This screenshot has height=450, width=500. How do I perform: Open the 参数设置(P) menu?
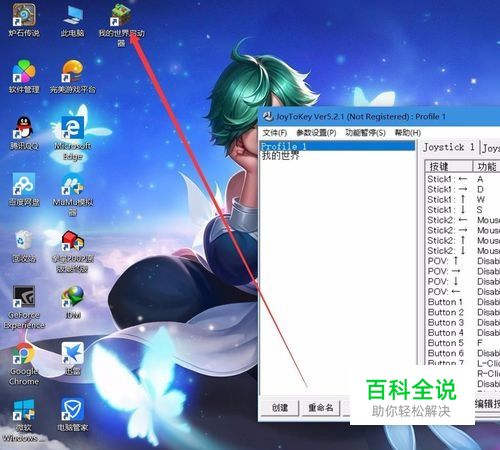click(316, 133)
